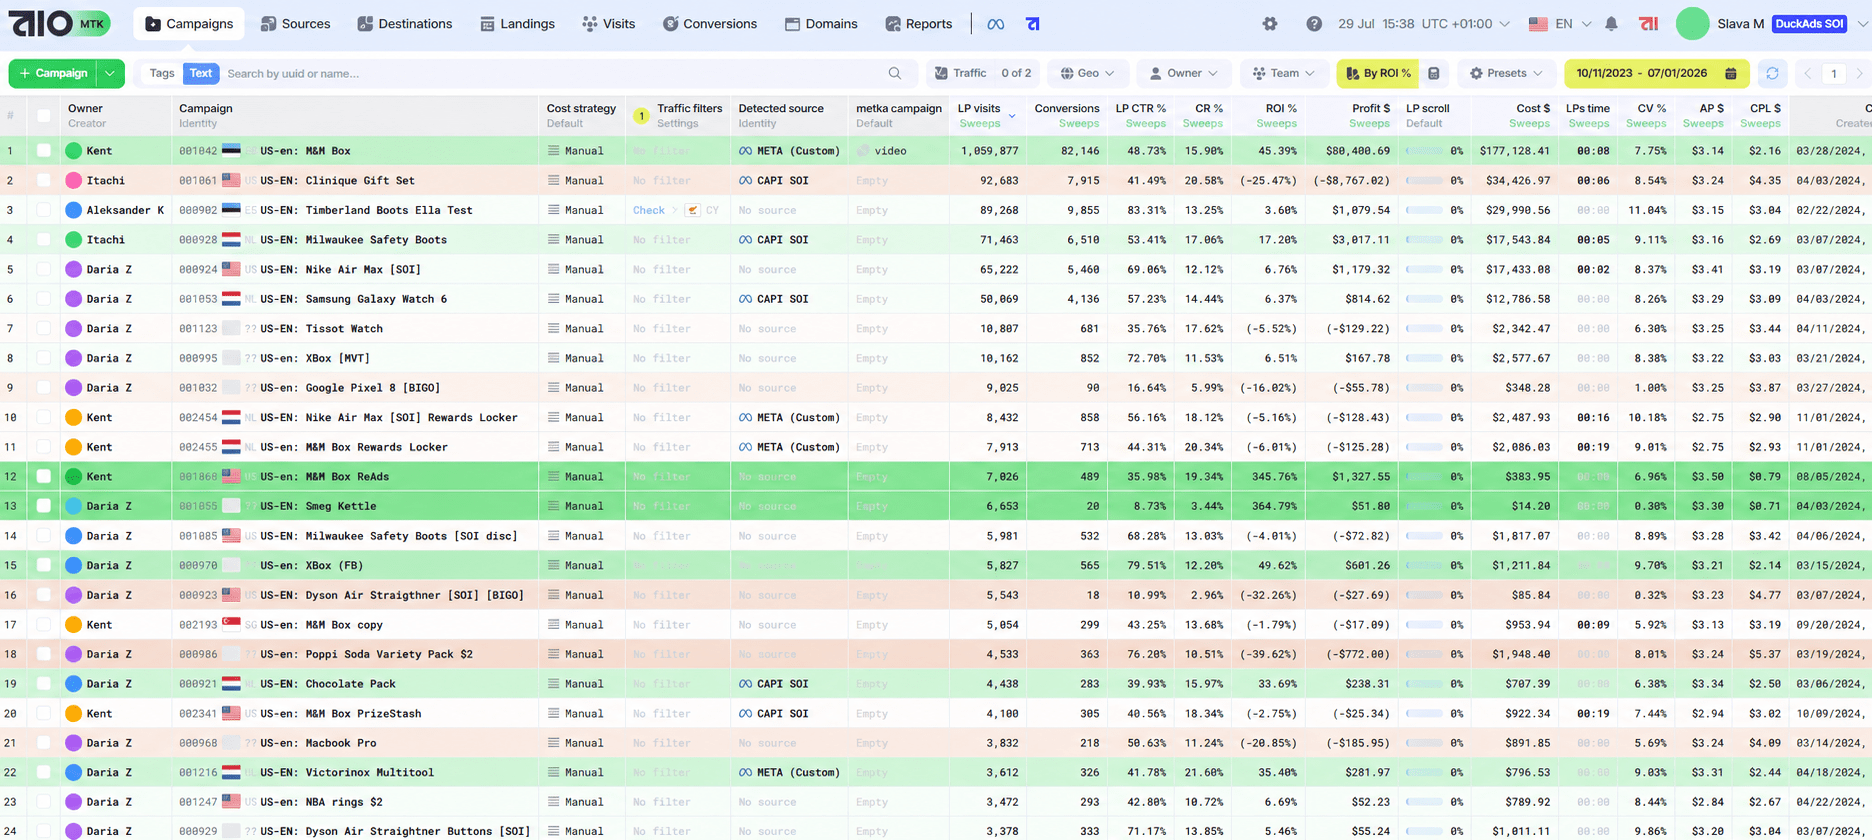Open the Visits tab
This screenshot has height=840, width=1872.
click(608, 24)
